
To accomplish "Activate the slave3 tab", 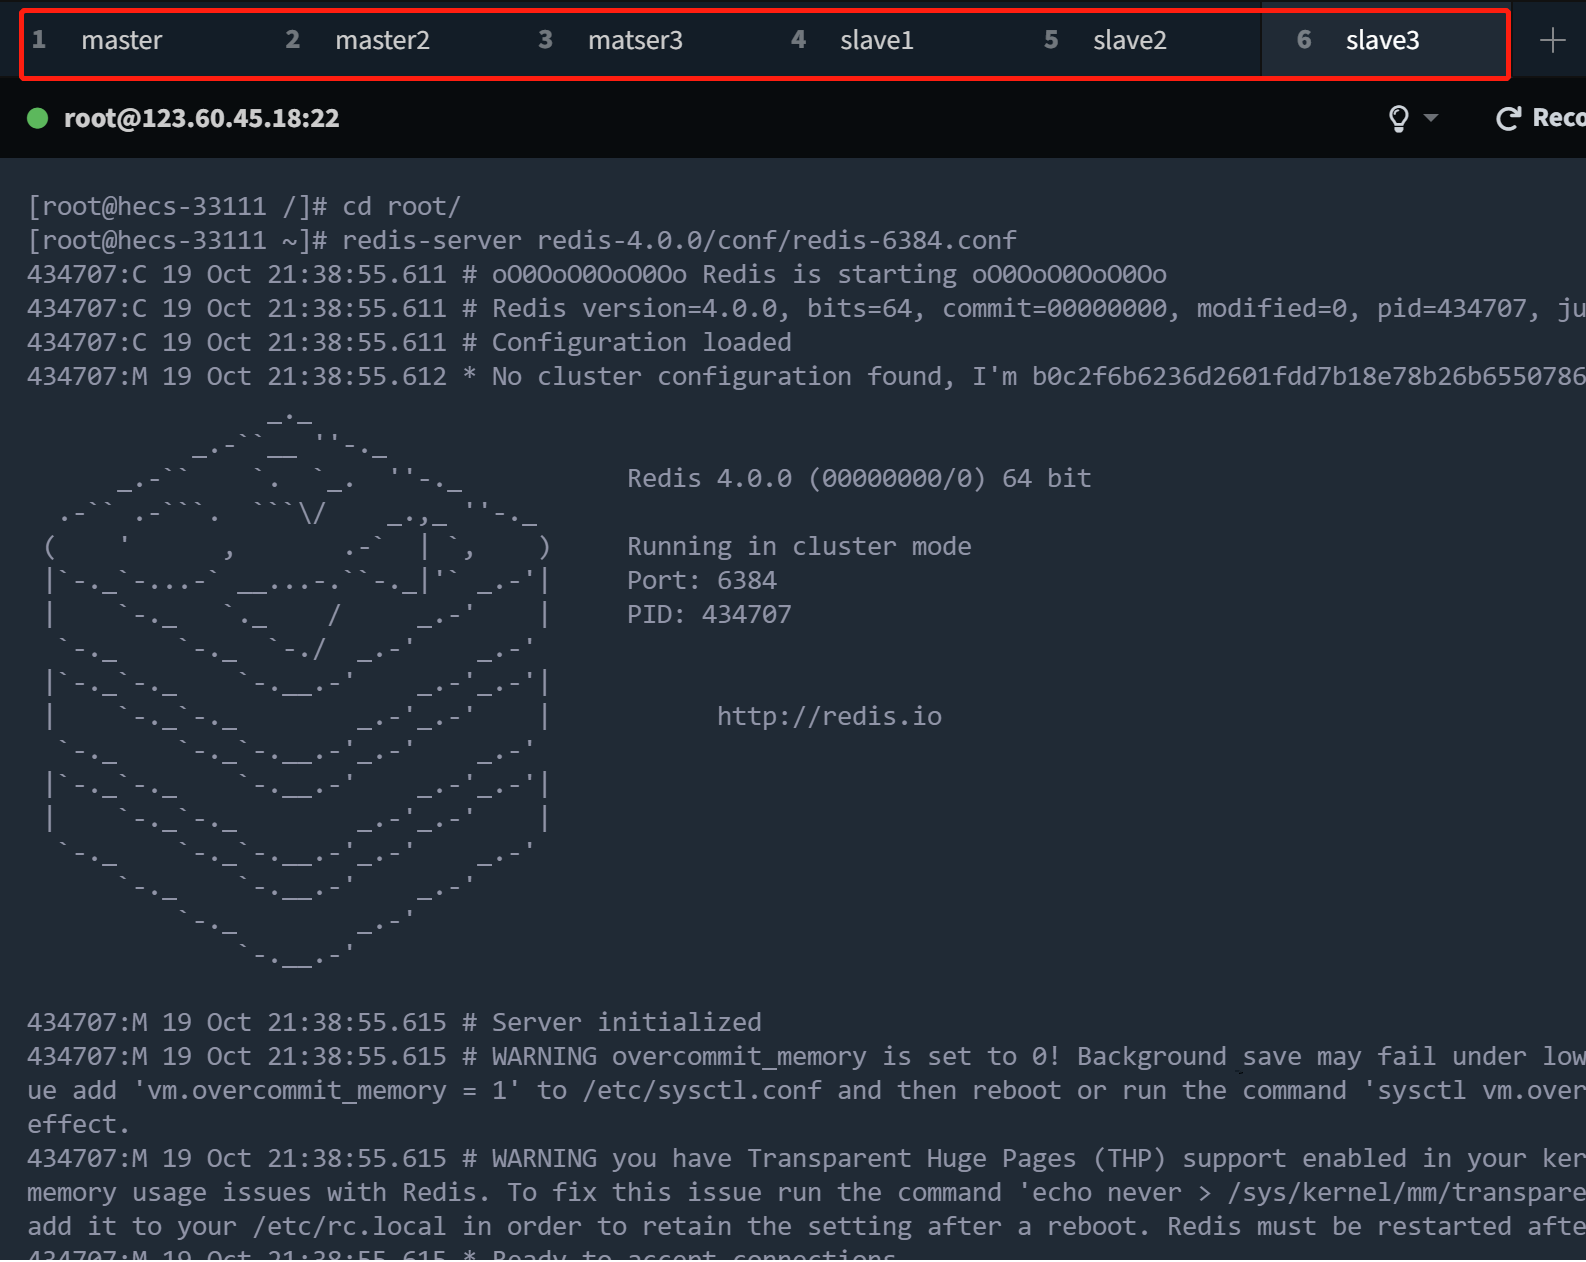I will 1382,41.
